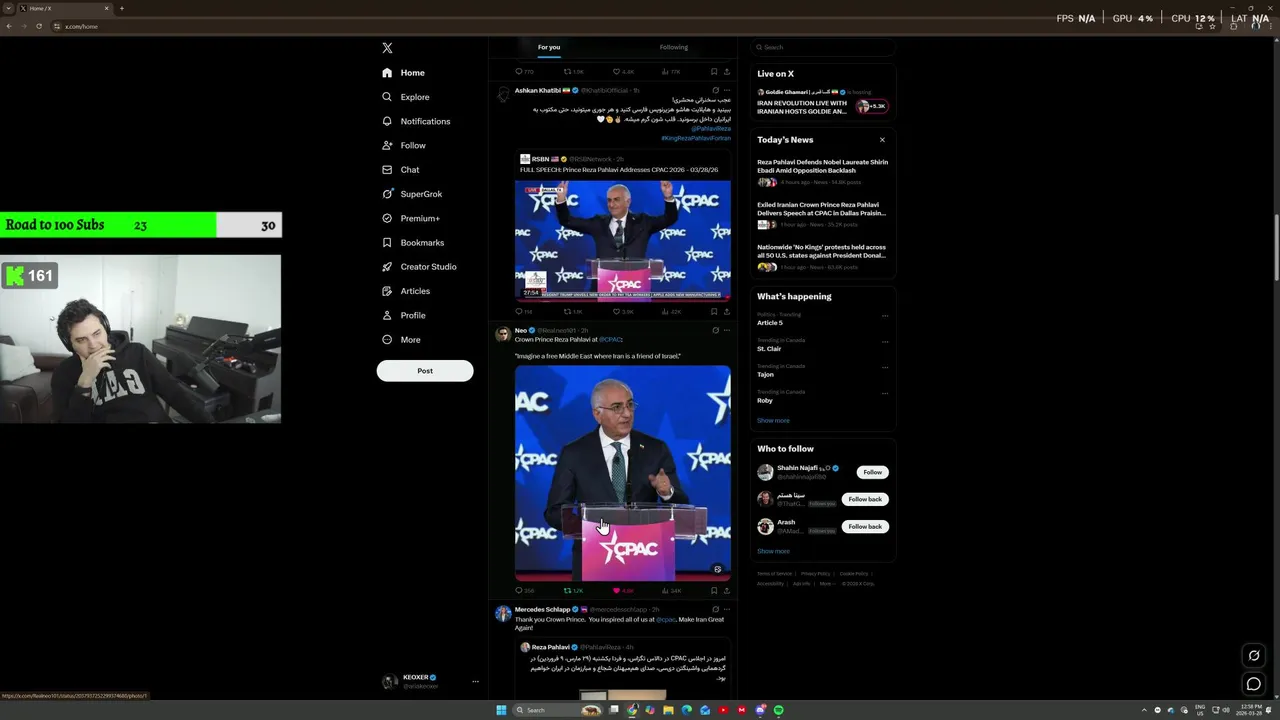This screenshot has width=1280, height=720.
Task: Click the Windows Start button
Action: pyautogui.click(x=501, y=710)
